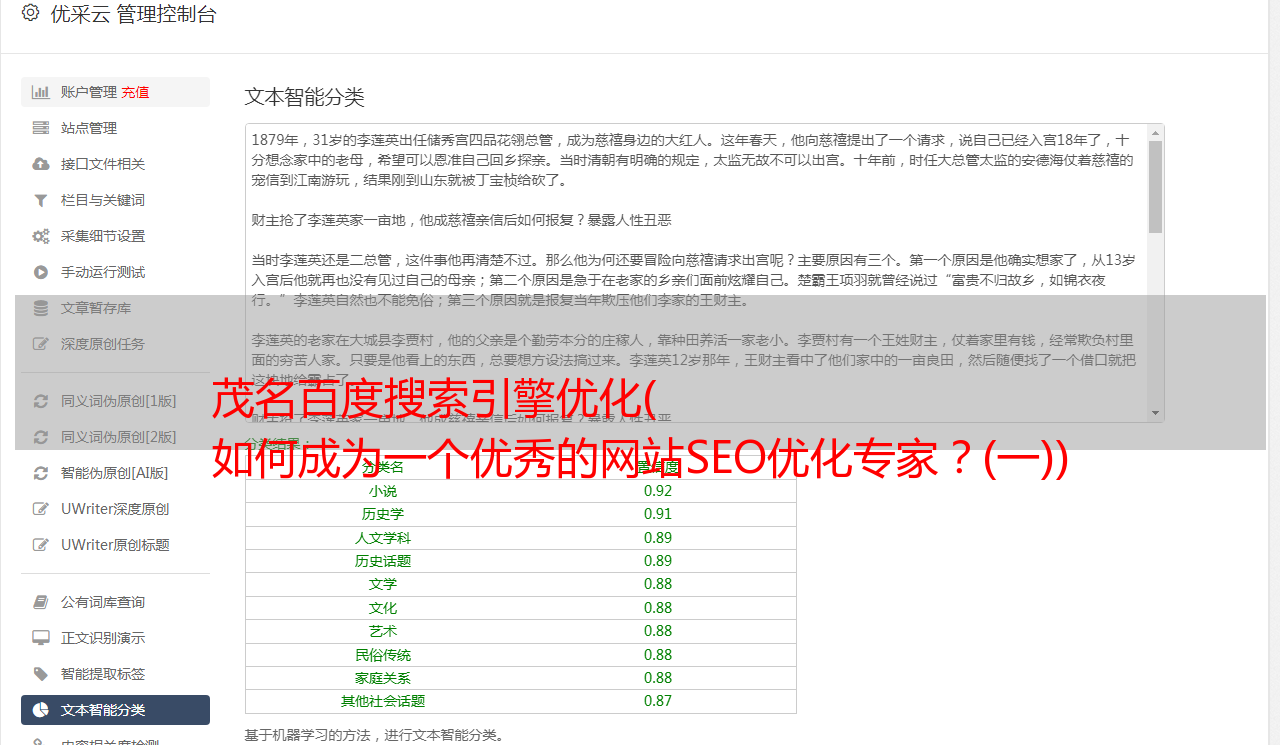Click the edit icon for UWriter深度原创
Viewport: 1280px width, 745px height.
click(41, 509)
